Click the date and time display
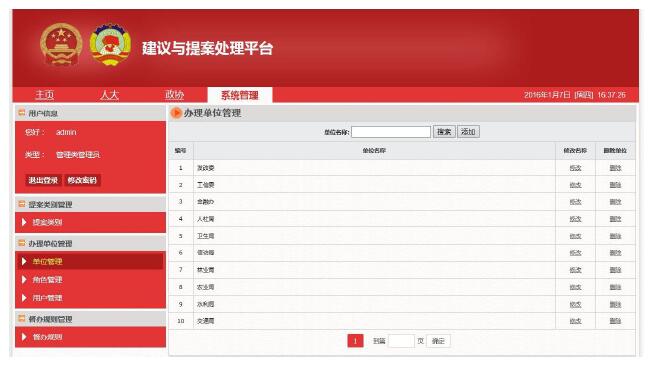The width and height of the screenshot is (650, 371). point(575,95)
